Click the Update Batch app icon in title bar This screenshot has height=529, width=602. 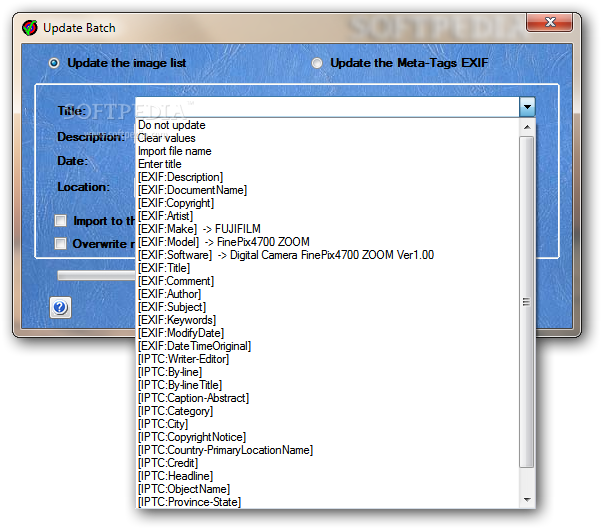(x=30, y=28)
